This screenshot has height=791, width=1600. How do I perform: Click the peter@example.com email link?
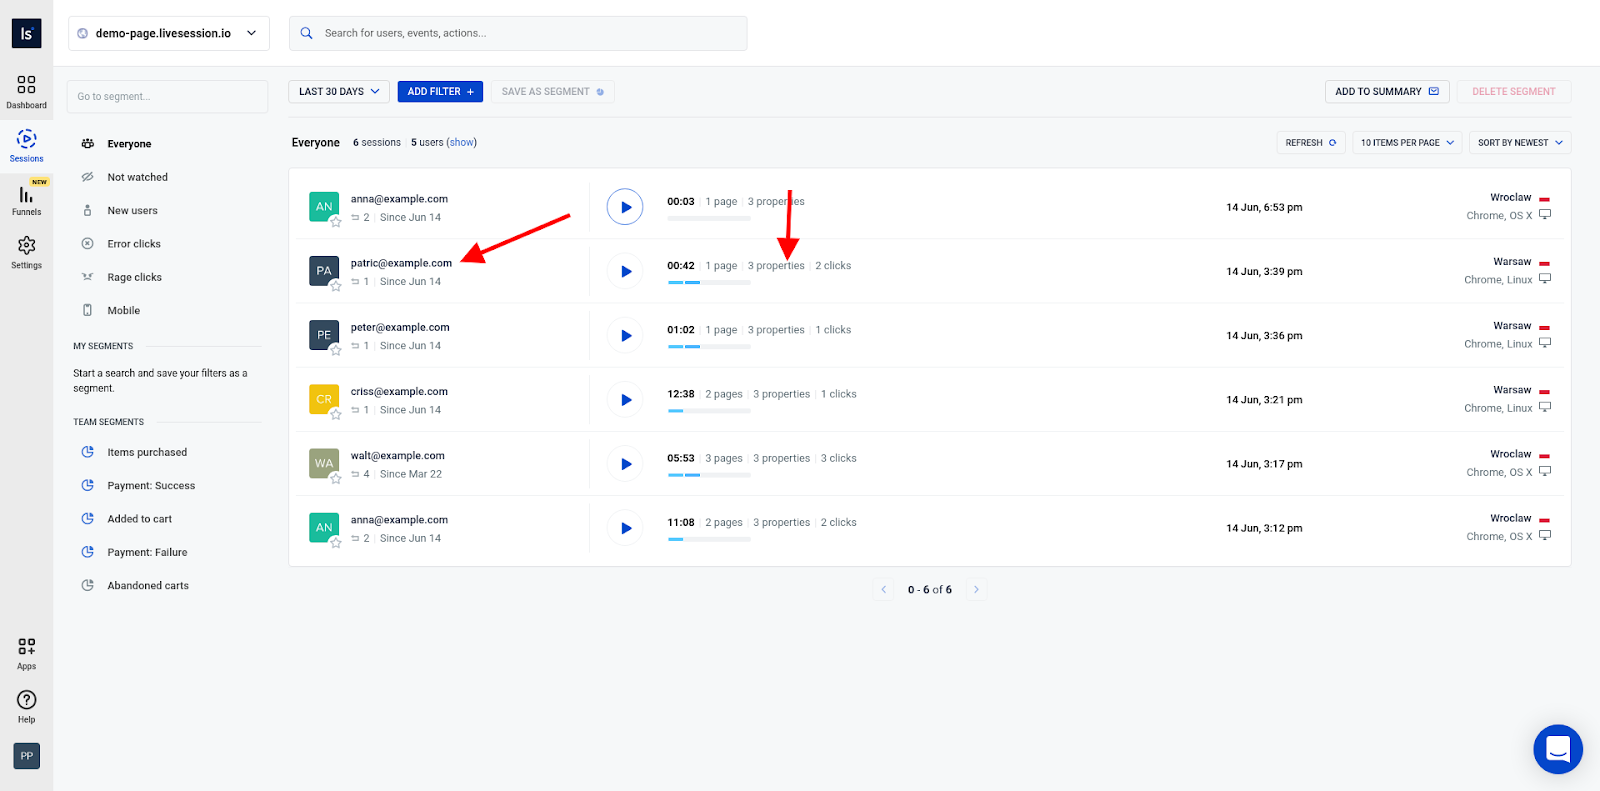[400, 328]
